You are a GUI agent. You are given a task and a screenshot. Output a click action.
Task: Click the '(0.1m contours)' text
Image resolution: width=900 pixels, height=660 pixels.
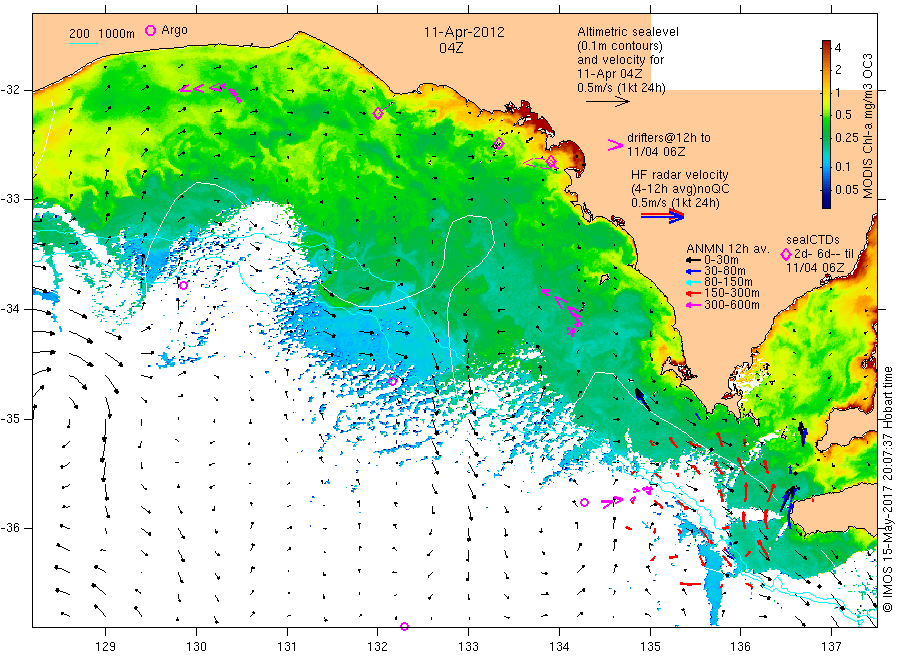pos(620,46)
